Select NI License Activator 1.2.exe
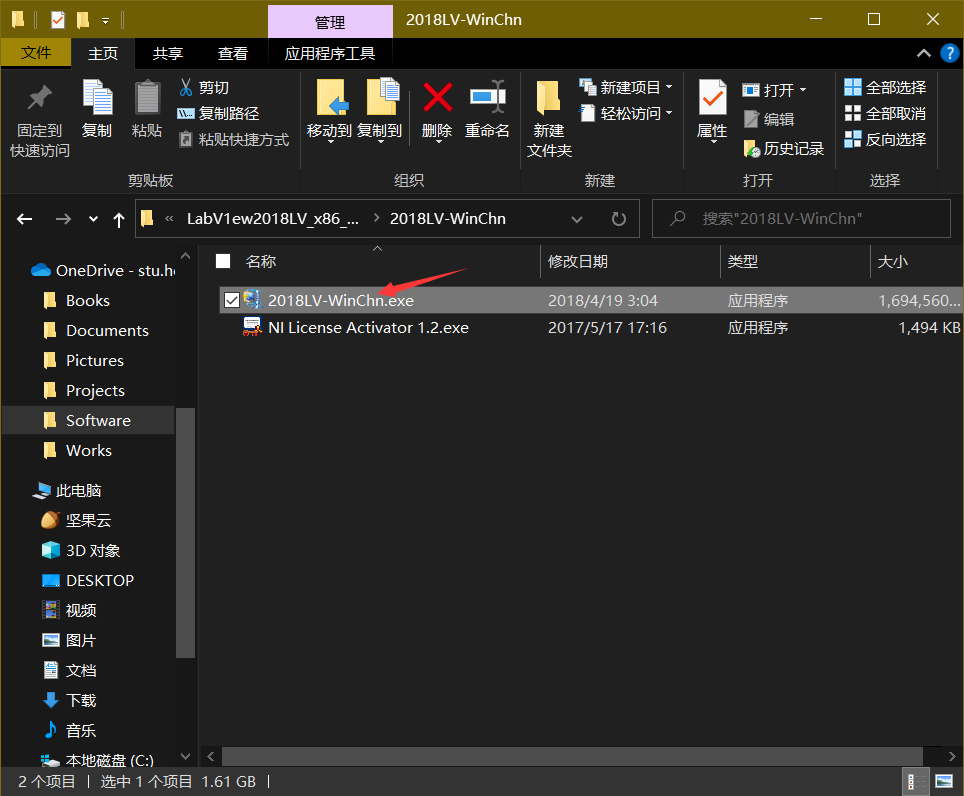964x796 pixels. [x=368, y=328]
